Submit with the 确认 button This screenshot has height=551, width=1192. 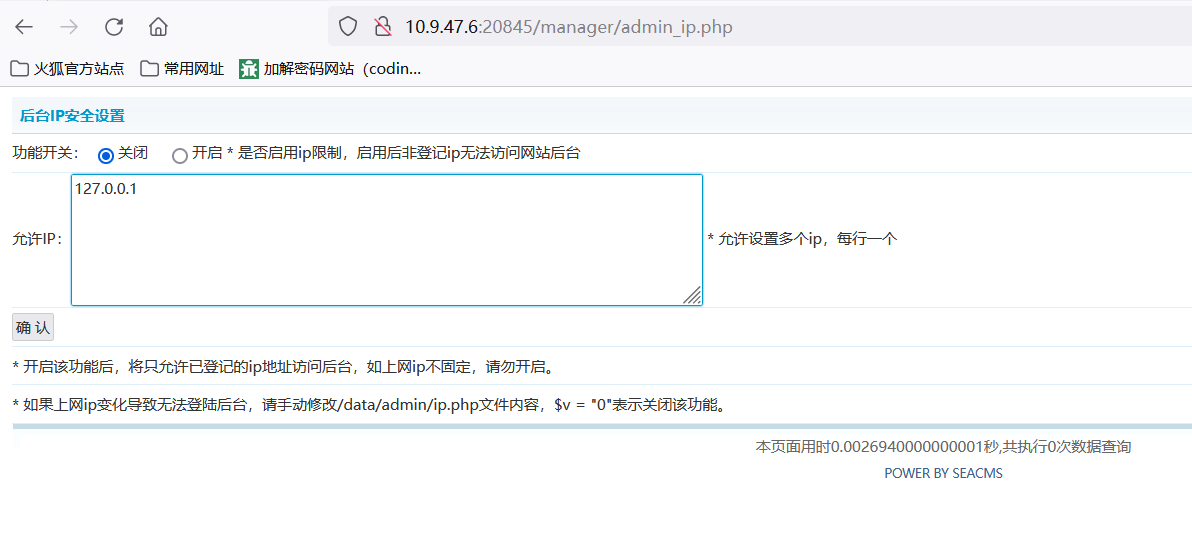(33, 328)
